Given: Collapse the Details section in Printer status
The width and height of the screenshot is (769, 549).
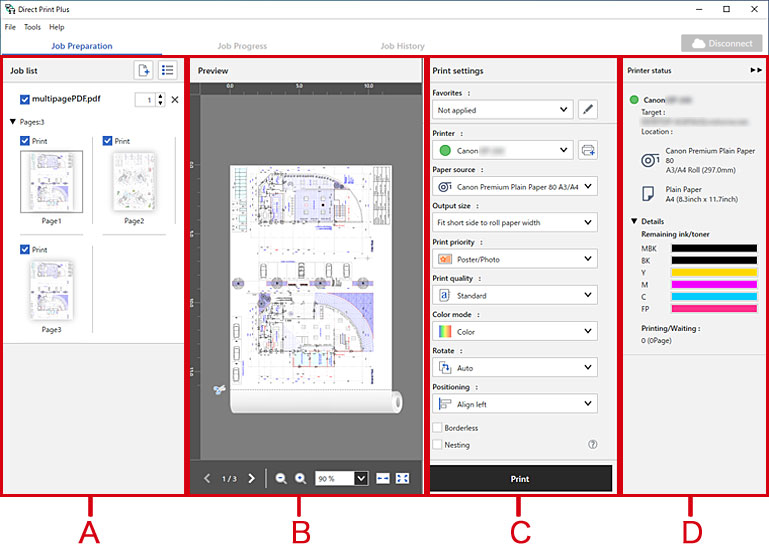Looking at the screenshot, I should tap(633, 221).
